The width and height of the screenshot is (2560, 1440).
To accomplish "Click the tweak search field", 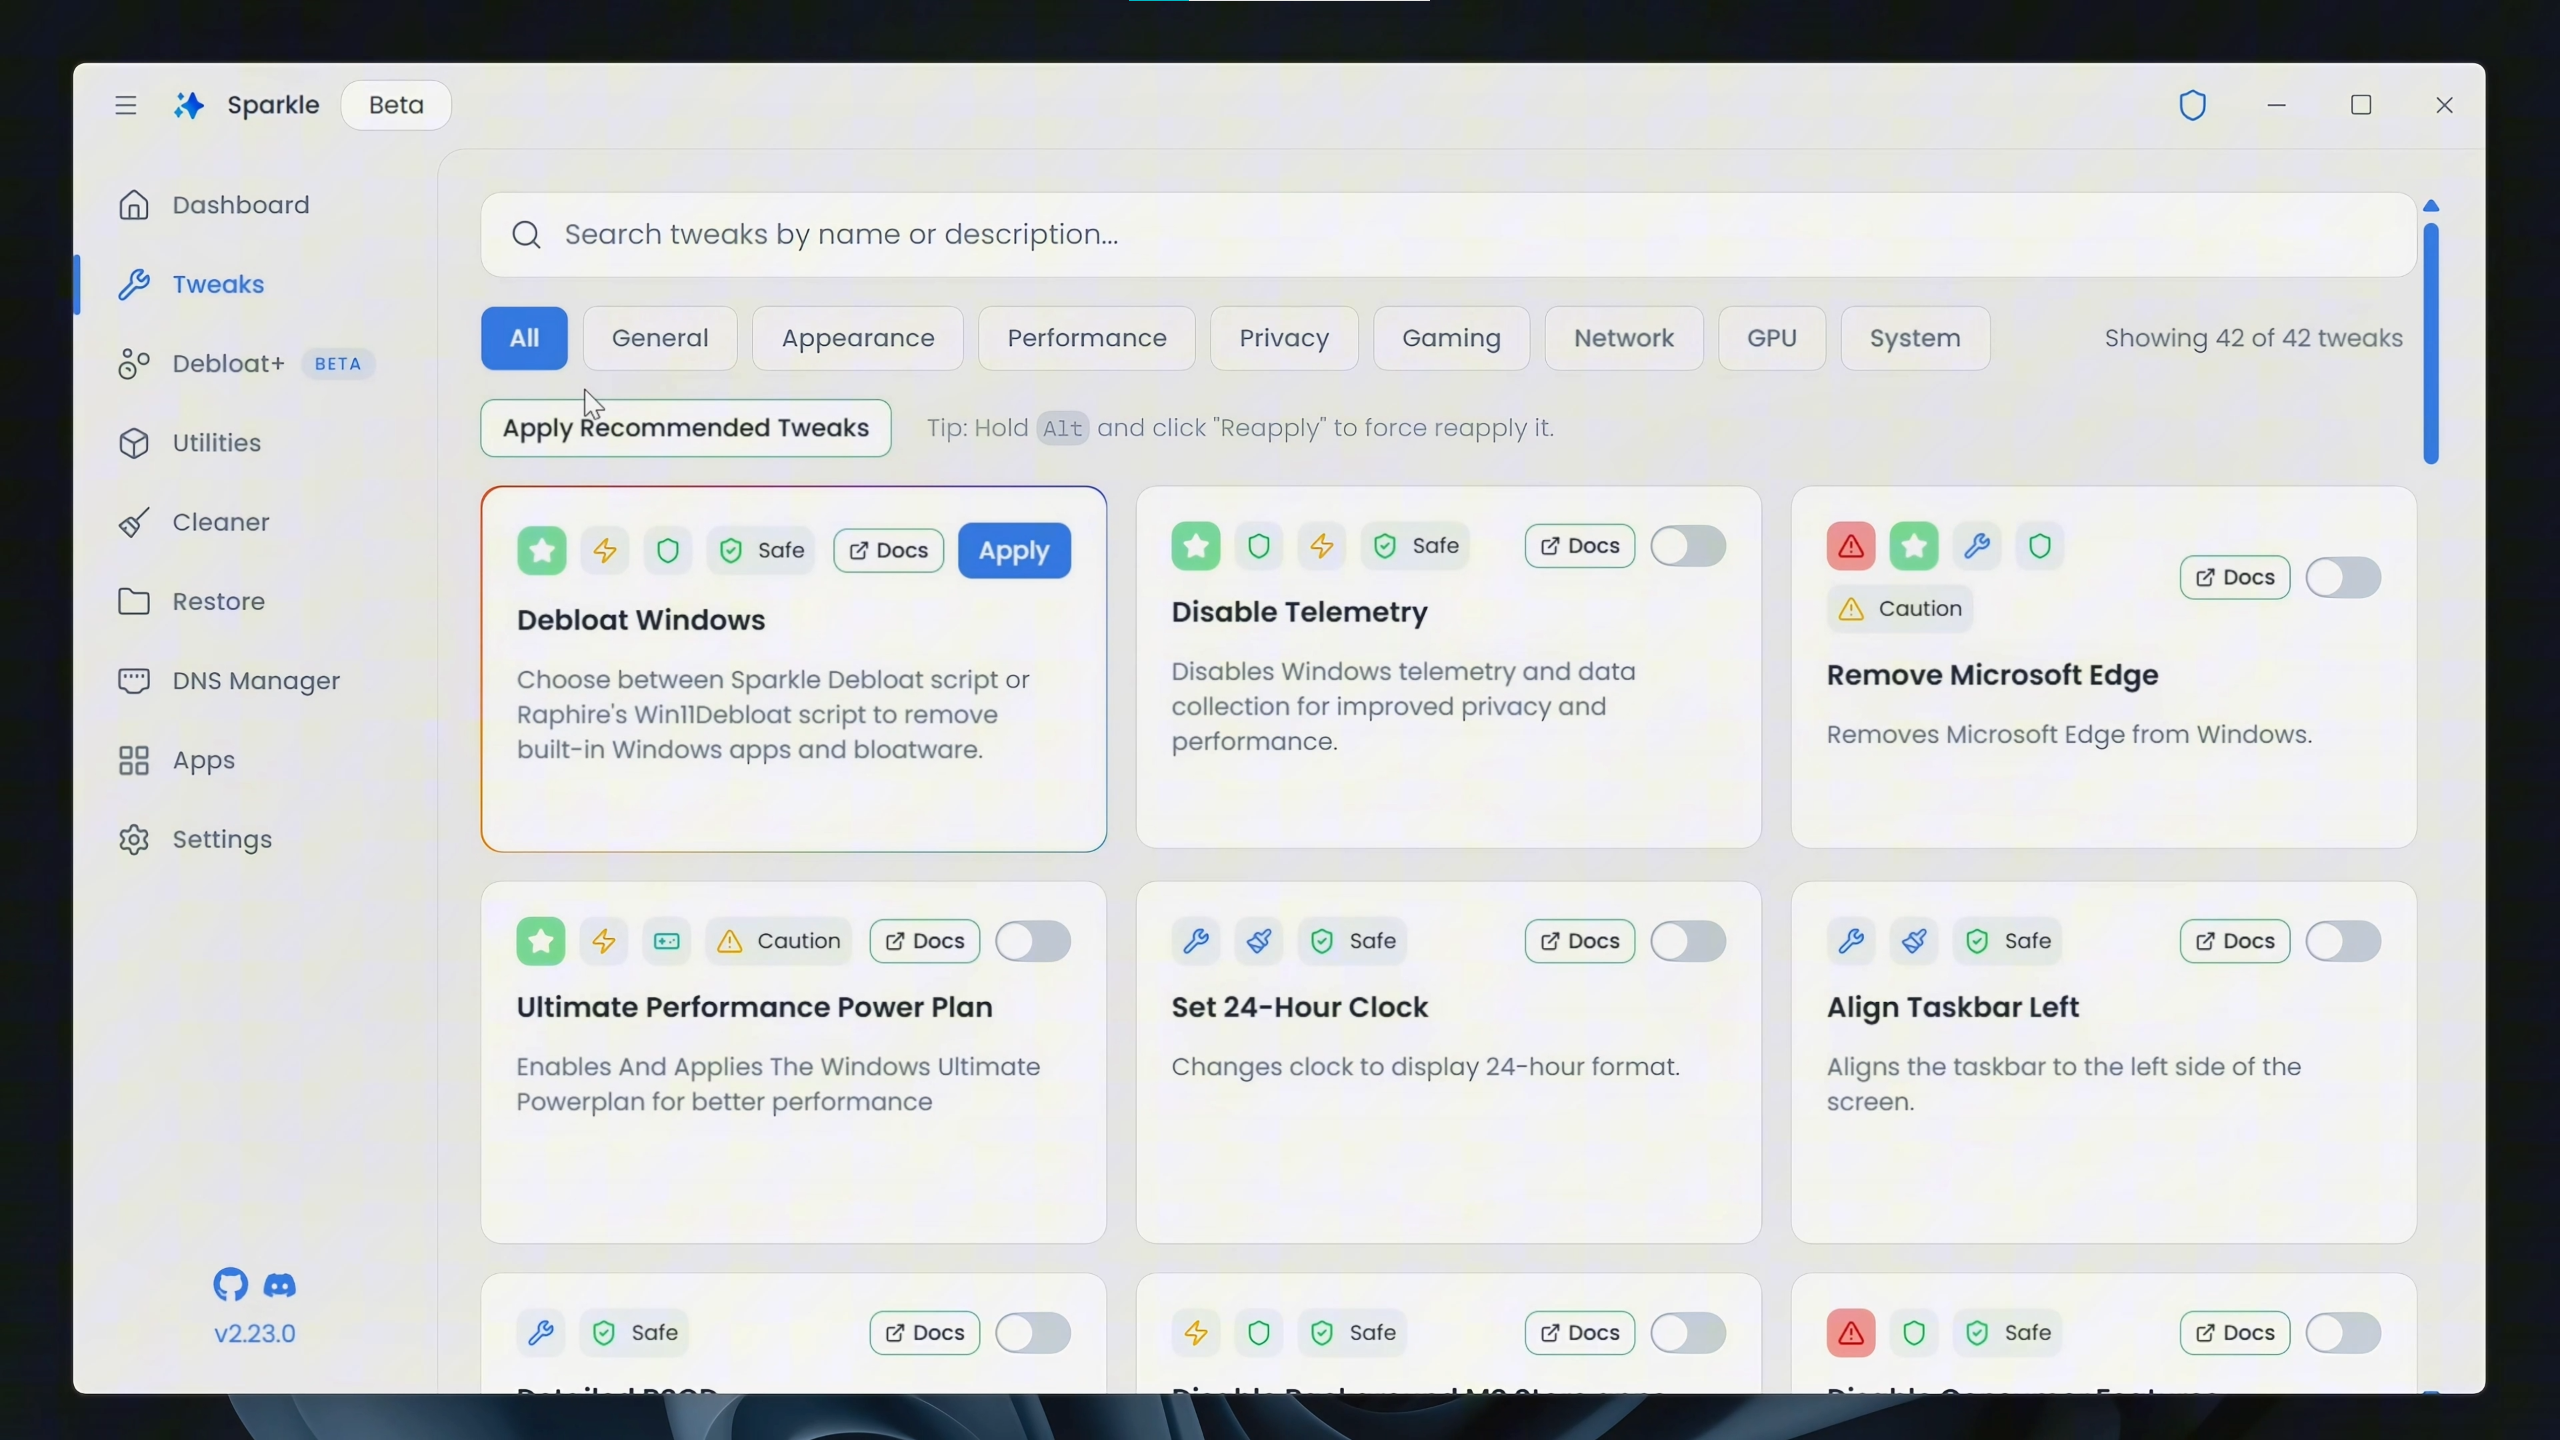I will coord(1448,235).
